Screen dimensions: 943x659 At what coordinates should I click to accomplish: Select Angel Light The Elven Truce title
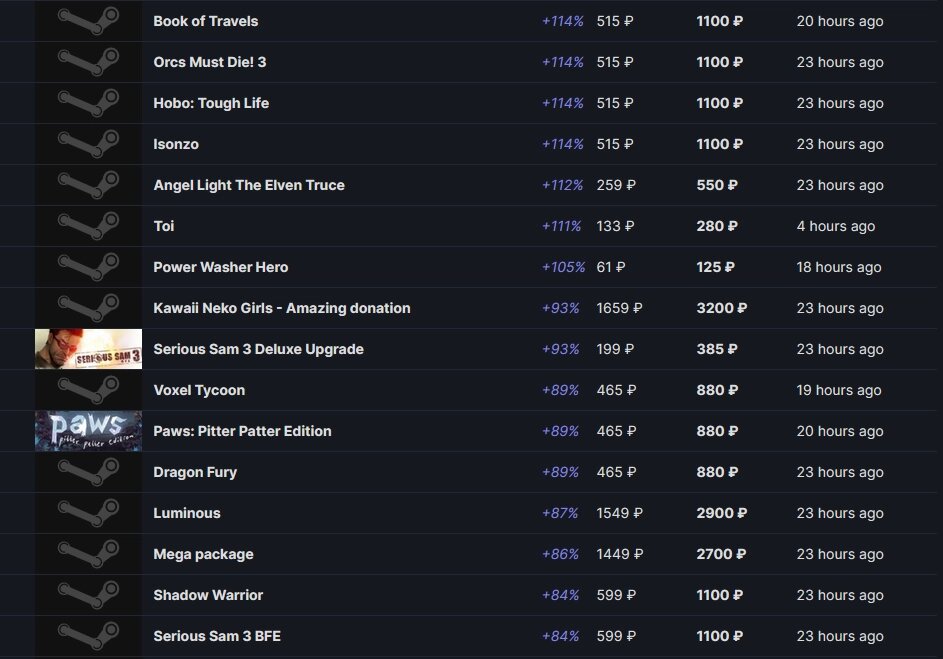click(x=249, y=185)
